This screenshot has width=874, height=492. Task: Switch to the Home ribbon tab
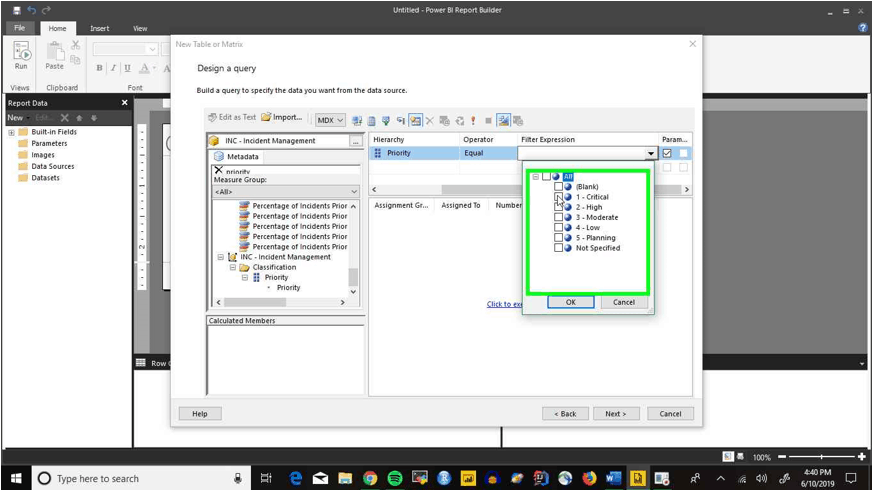[x=57, y=28]
